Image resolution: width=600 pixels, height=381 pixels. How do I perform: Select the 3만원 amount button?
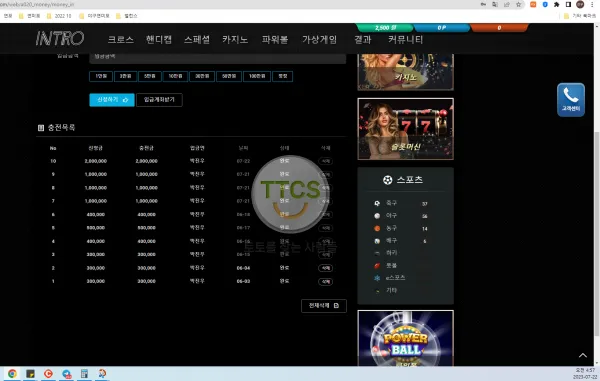[126, 76]
